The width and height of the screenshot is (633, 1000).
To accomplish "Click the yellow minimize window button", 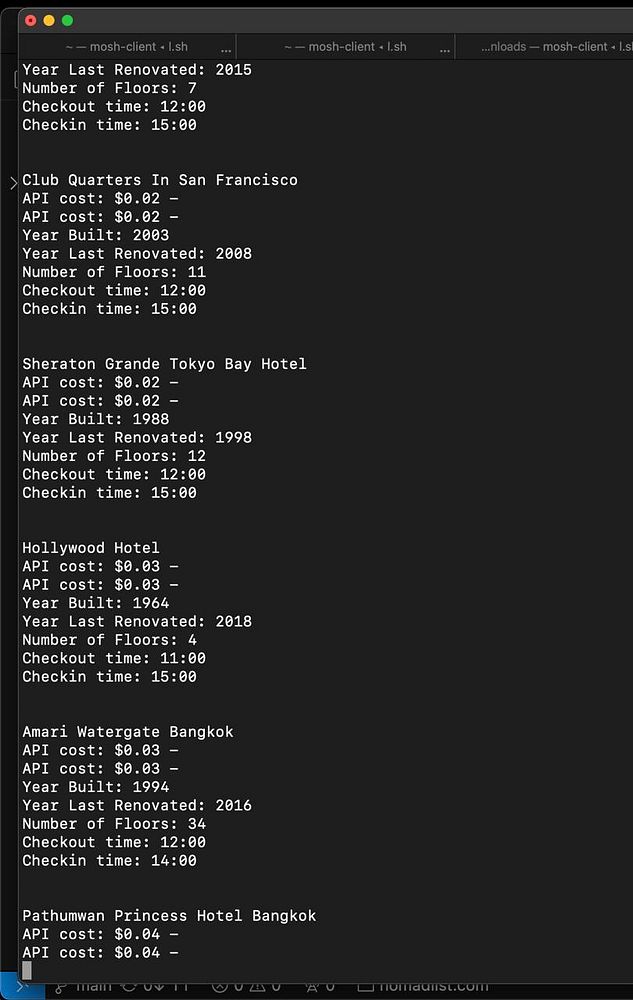I will (x=48, y=20).
